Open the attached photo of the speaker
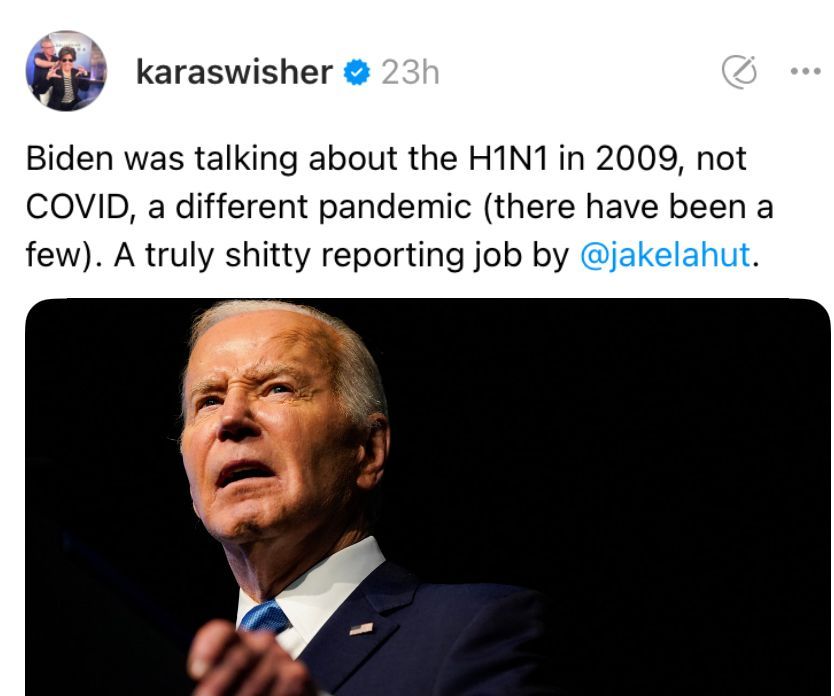834x696 pixels. click(x=428, y=497)
